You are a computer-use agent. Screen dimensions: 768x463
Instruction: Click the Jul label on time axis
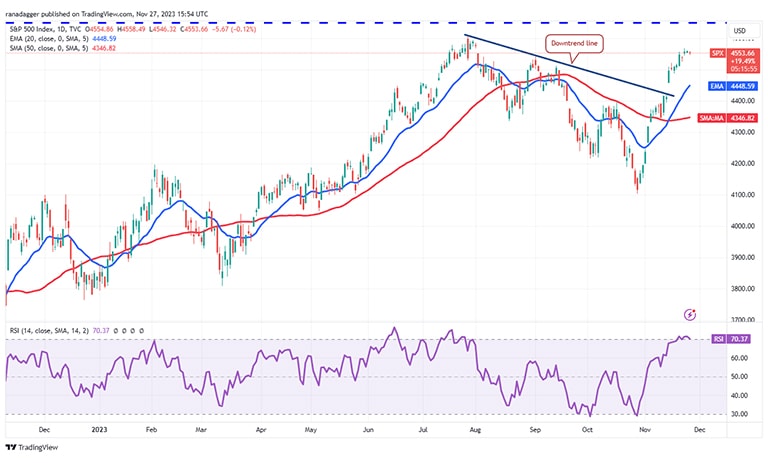423,430
